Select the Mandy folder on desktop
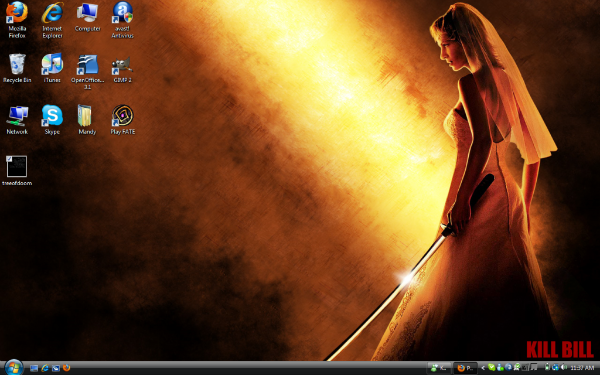 (x=87, y=120)
